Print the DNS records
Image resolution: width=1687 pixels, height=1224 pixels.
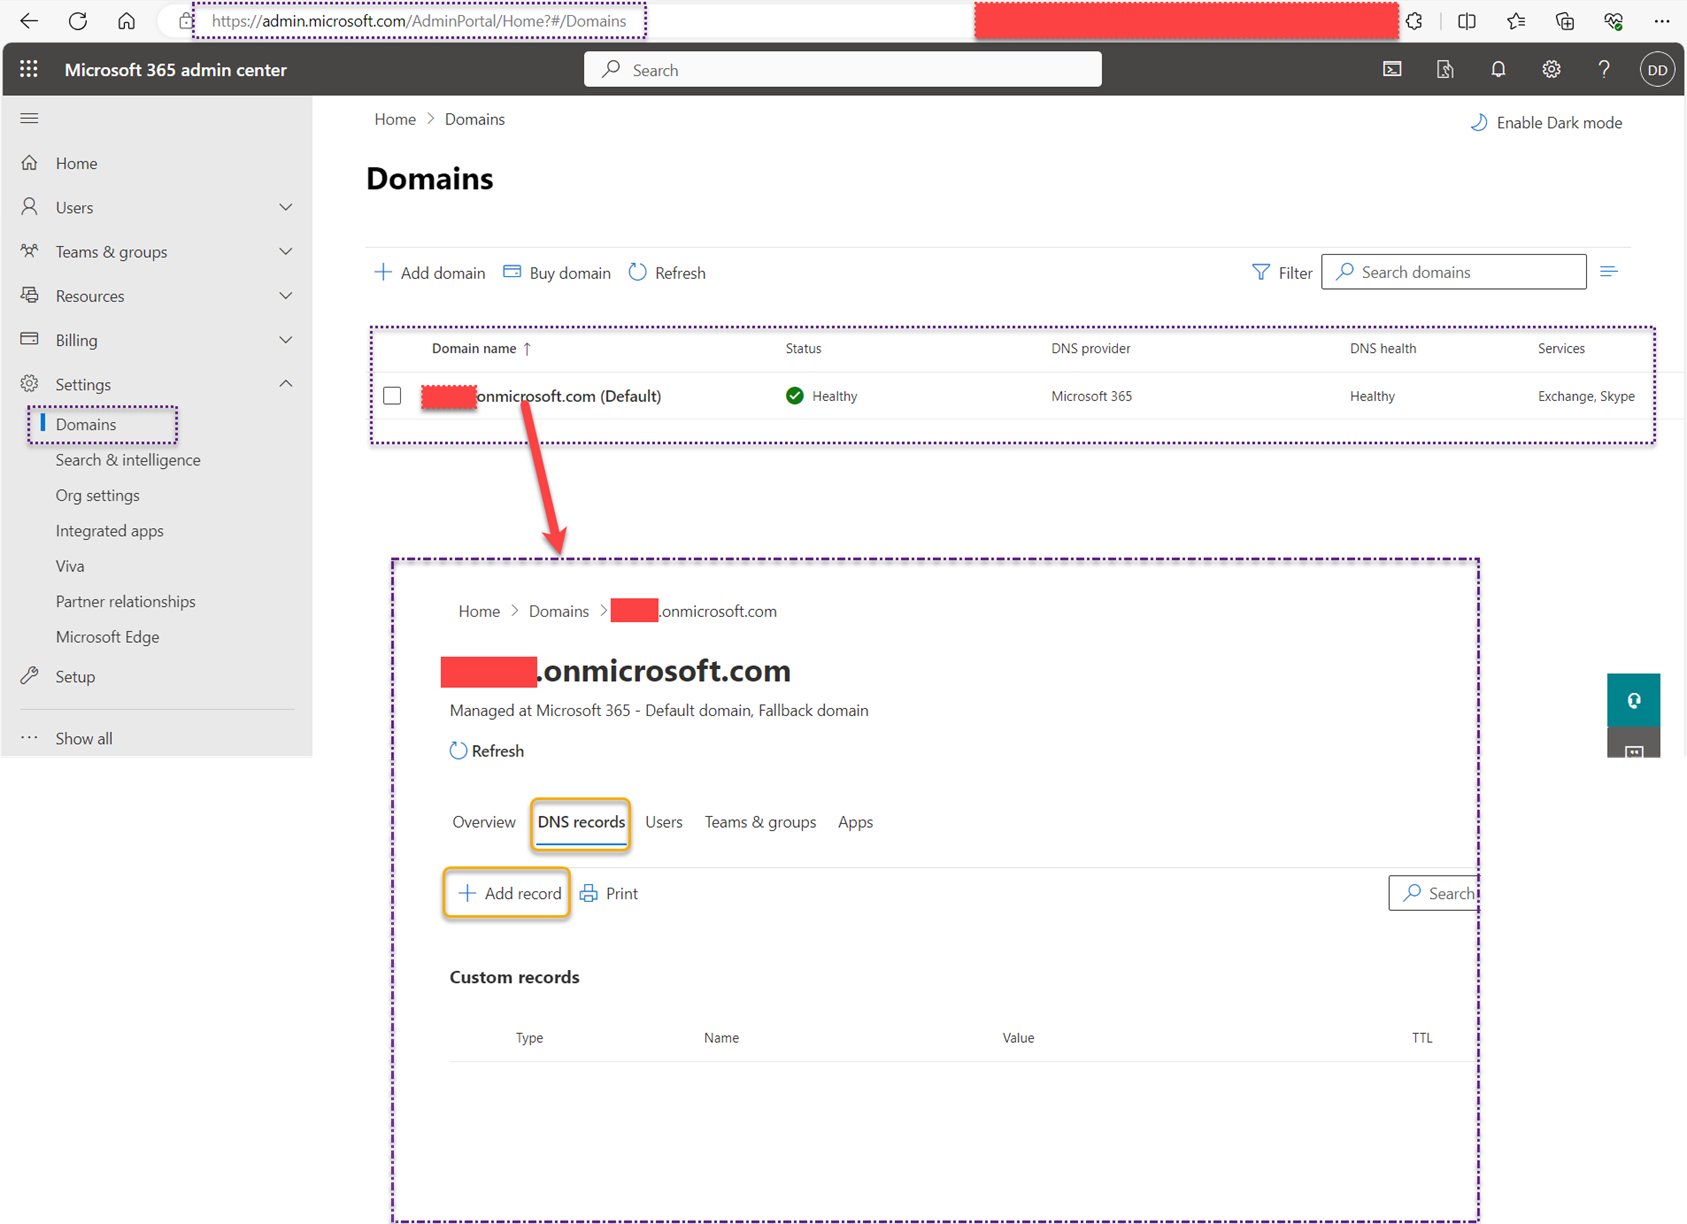click(609, 893)
